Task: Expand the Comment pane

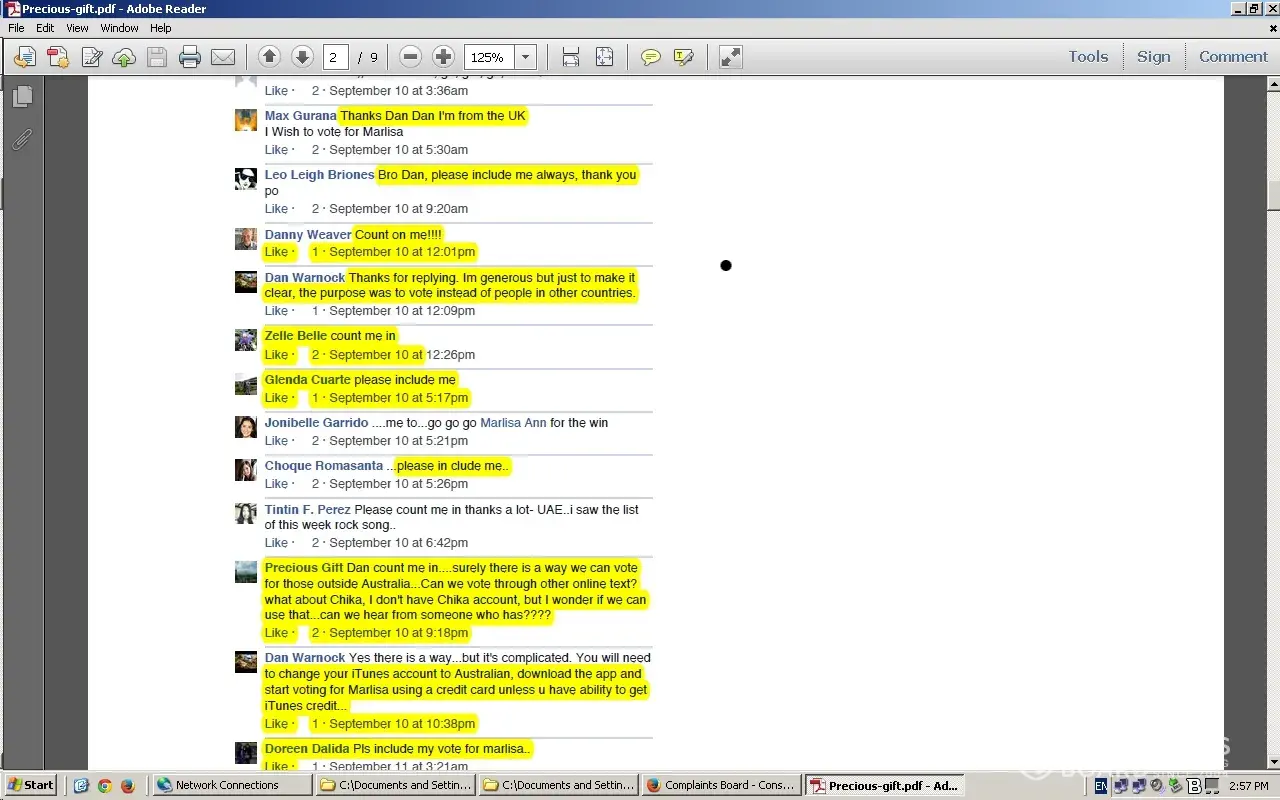Action: pyautogui.click(x=1233, y=57)
